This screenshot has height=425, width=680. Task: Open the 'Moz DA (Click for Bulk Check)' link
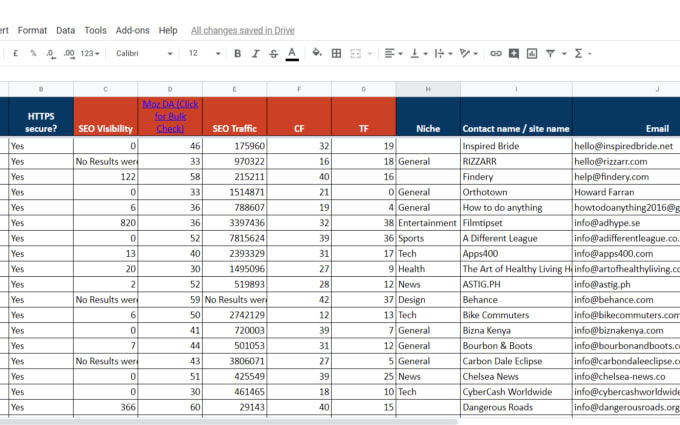(170, 116)
